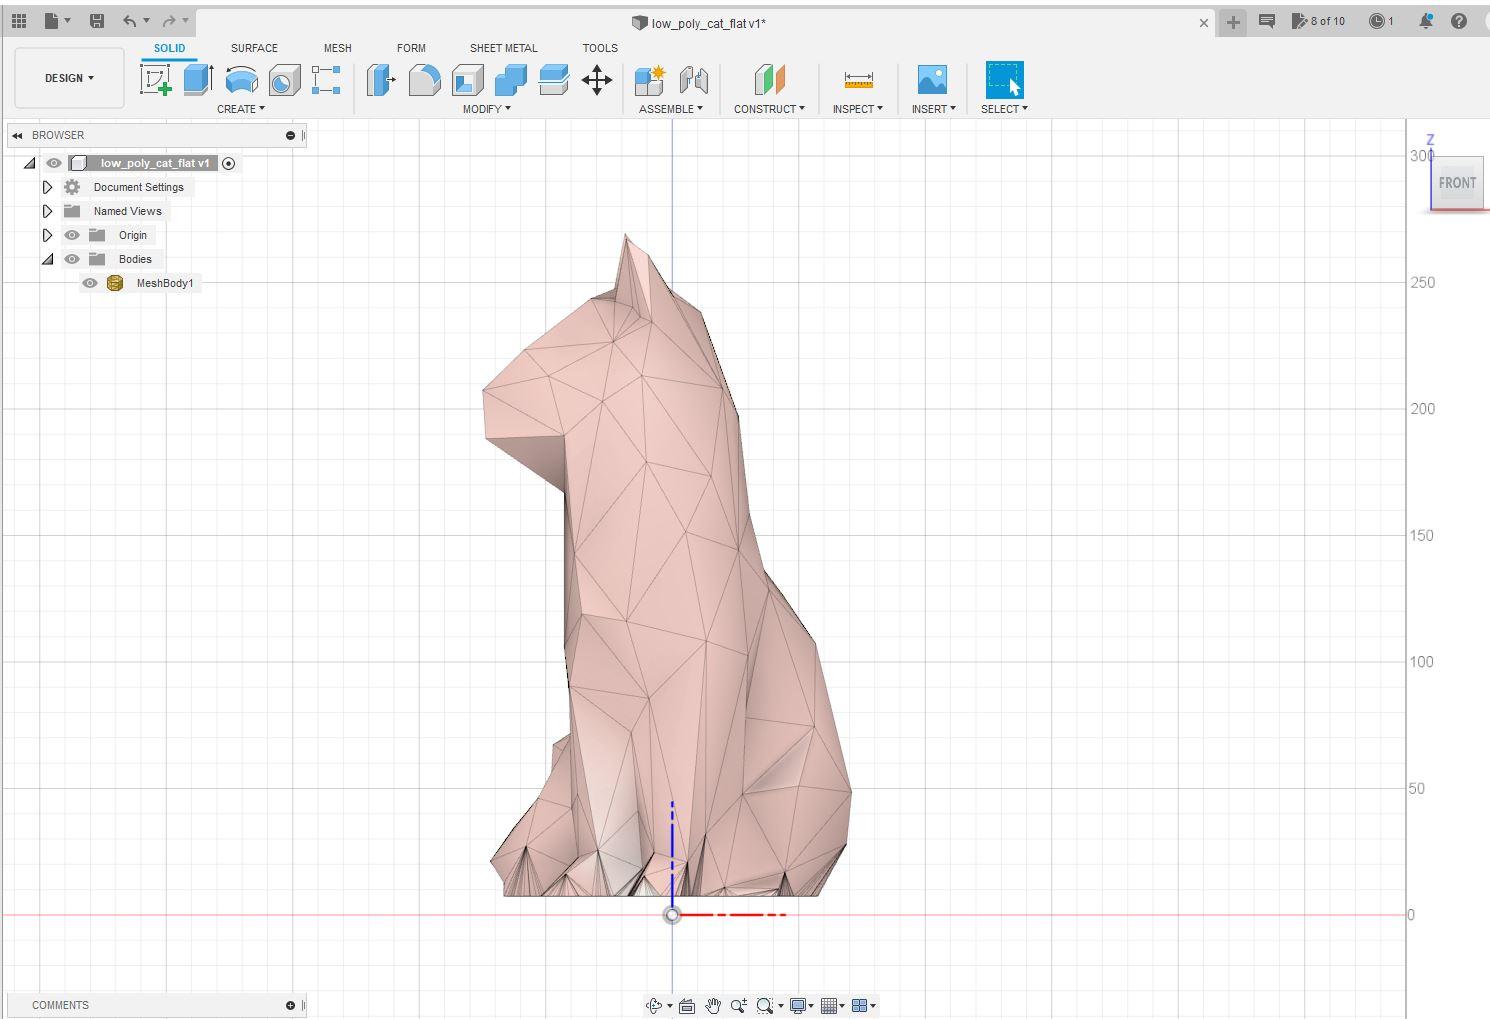Open the Extrude tool
This screenshot has height=1019, width=1490.
coord(198,80)
